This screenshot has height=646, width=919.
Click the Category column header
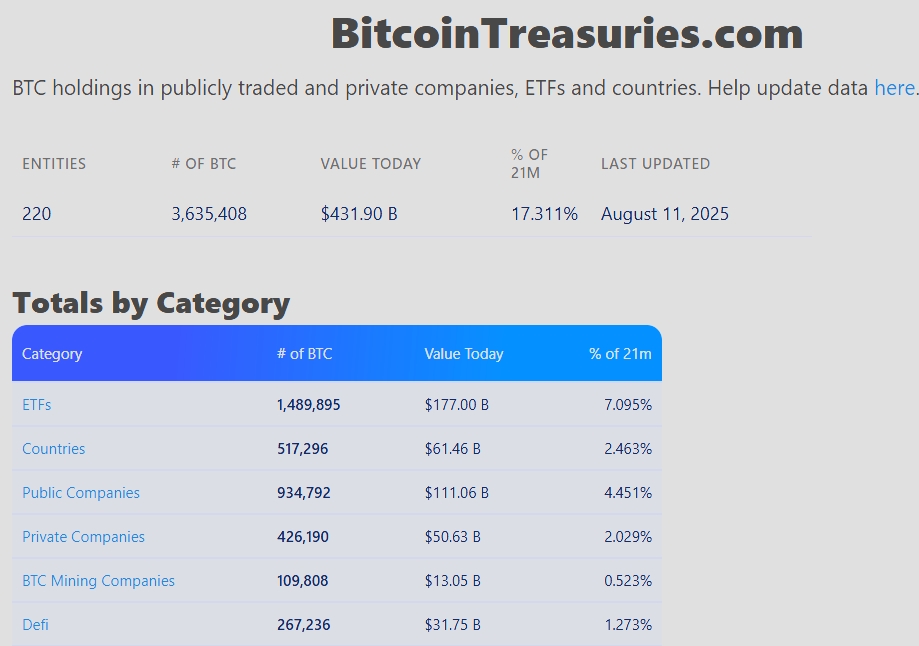(52, 354)
